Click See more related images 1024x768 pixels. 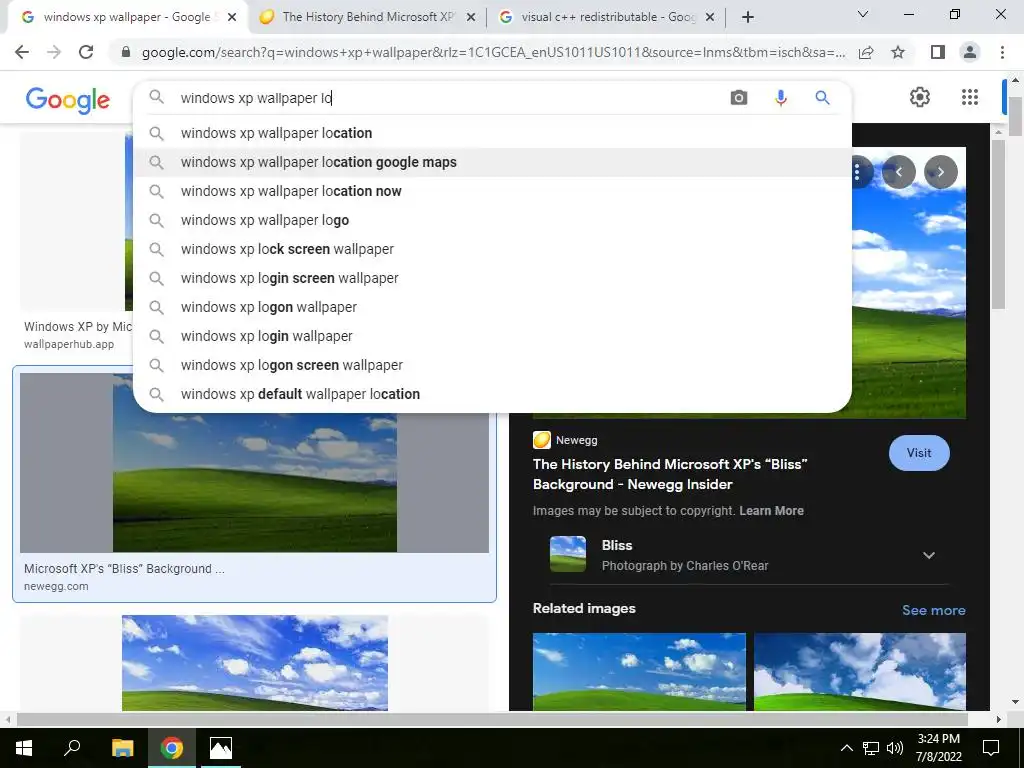pyautogui.click(x=933, y=610)
